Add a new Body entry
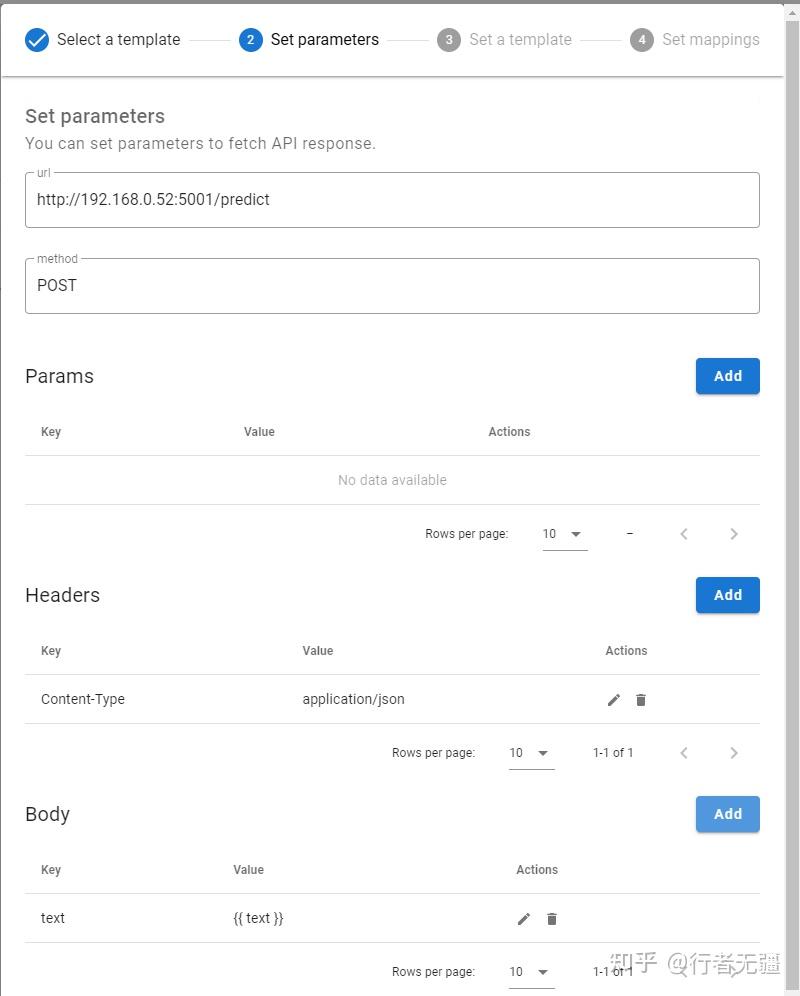Screen dimensions: 800x996 pos(727,814)
